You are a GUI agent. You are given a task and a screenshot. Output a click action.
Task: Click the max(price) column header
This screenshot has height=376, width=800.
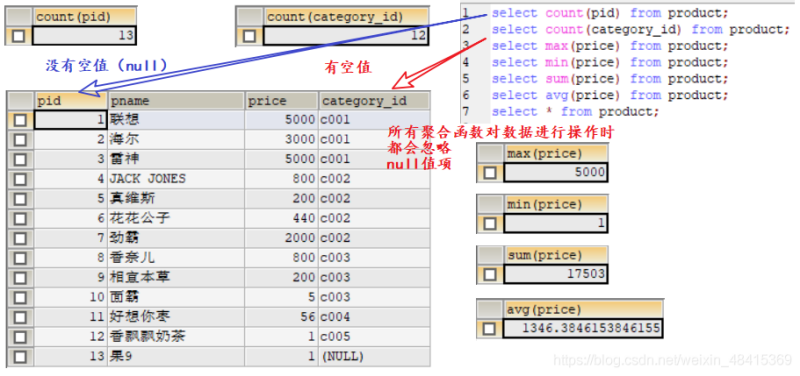click(x=556, y=154)
